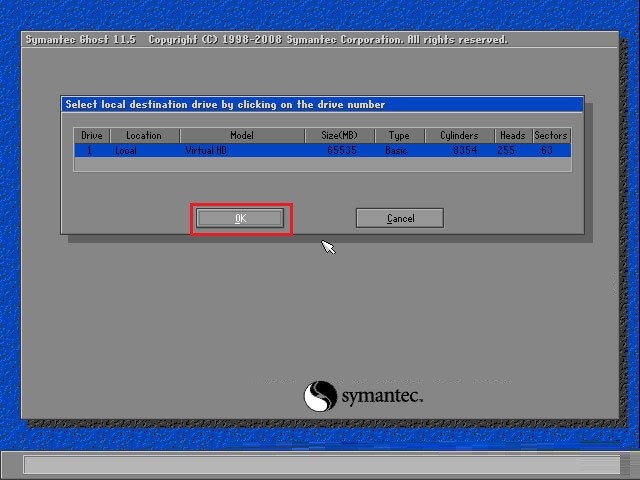This screenshot has height=480, width=640.
Task: Click the empty status bar at bottom
Action: (320, 465)
